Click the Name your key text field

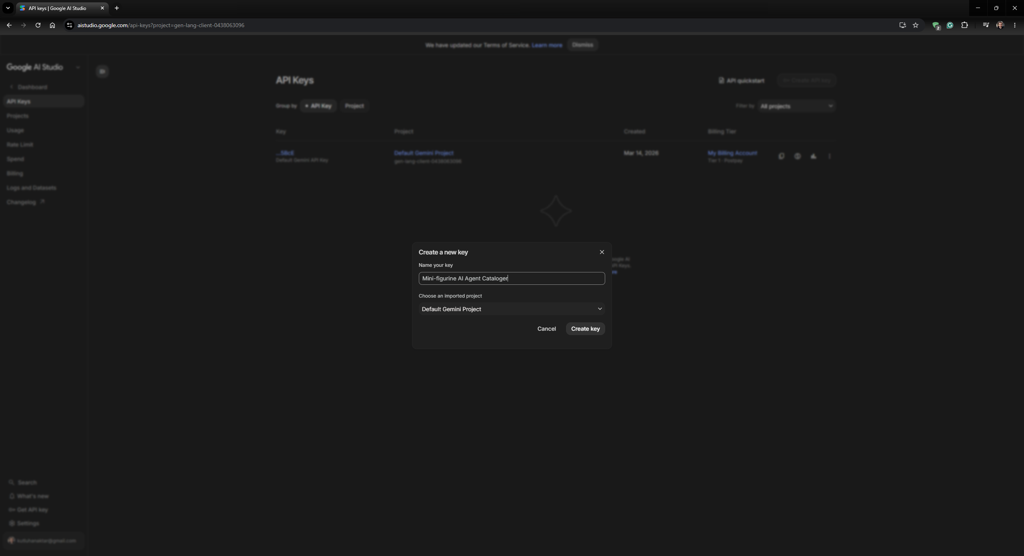pyautogui.click(x=511, y=278)
